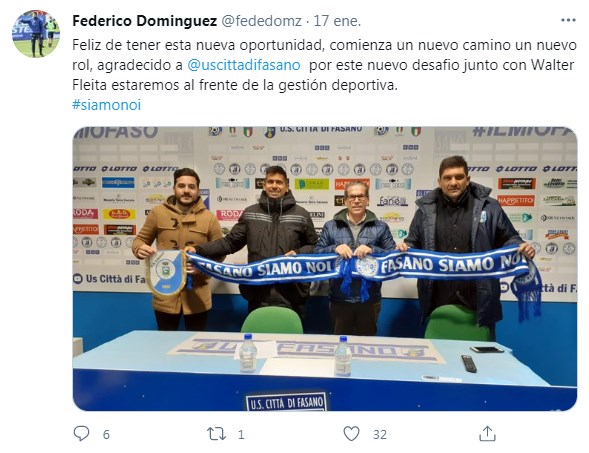The height and width of the screenshot is (453, 589).
Task: Open the #siamonoi hashtag
Action: click(106, 105)
